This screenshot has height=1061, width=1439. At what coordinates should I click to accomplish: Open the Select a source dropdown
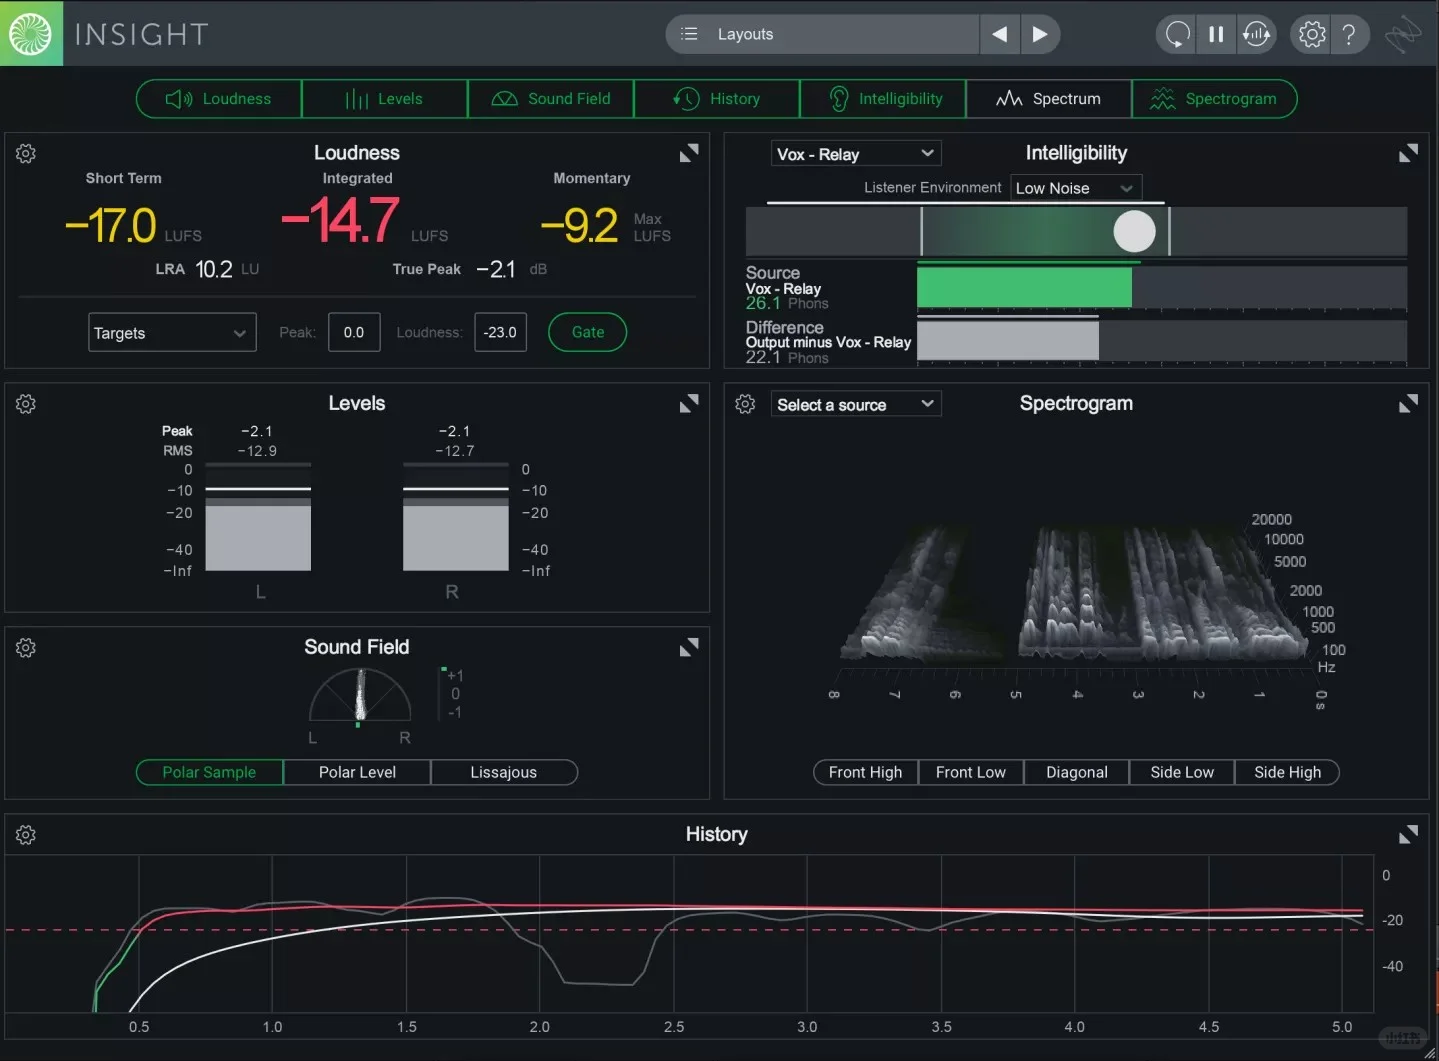click(855, 405)
